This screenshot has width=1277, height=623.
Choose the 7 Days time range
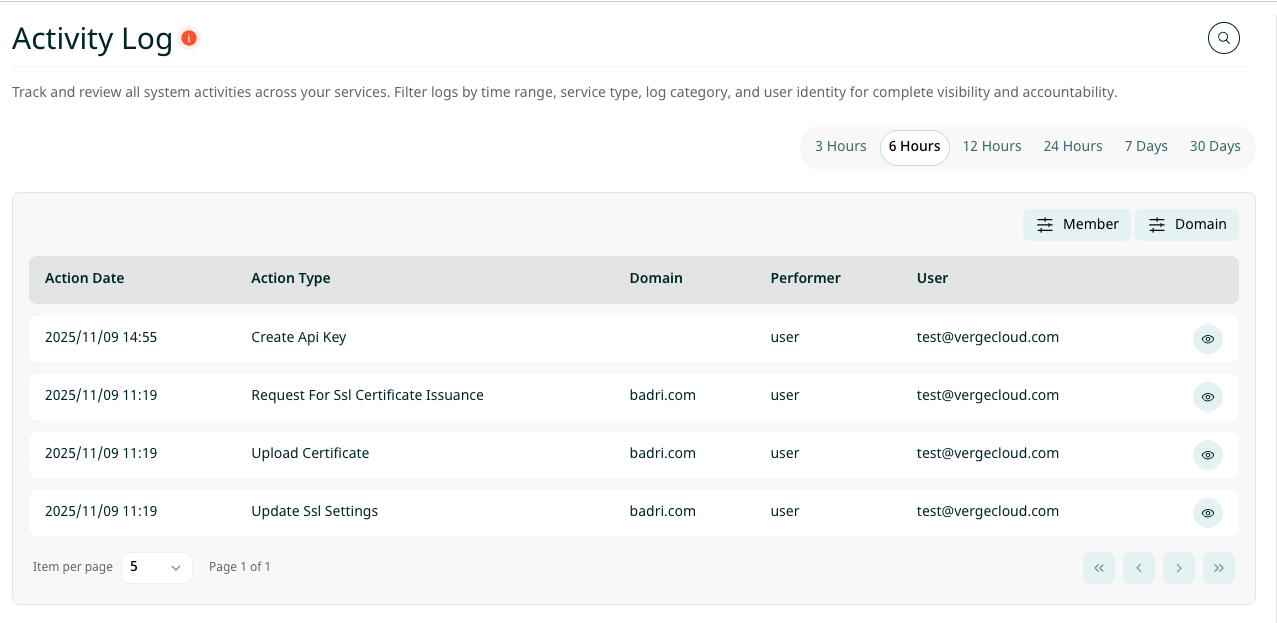[1145, 147]
